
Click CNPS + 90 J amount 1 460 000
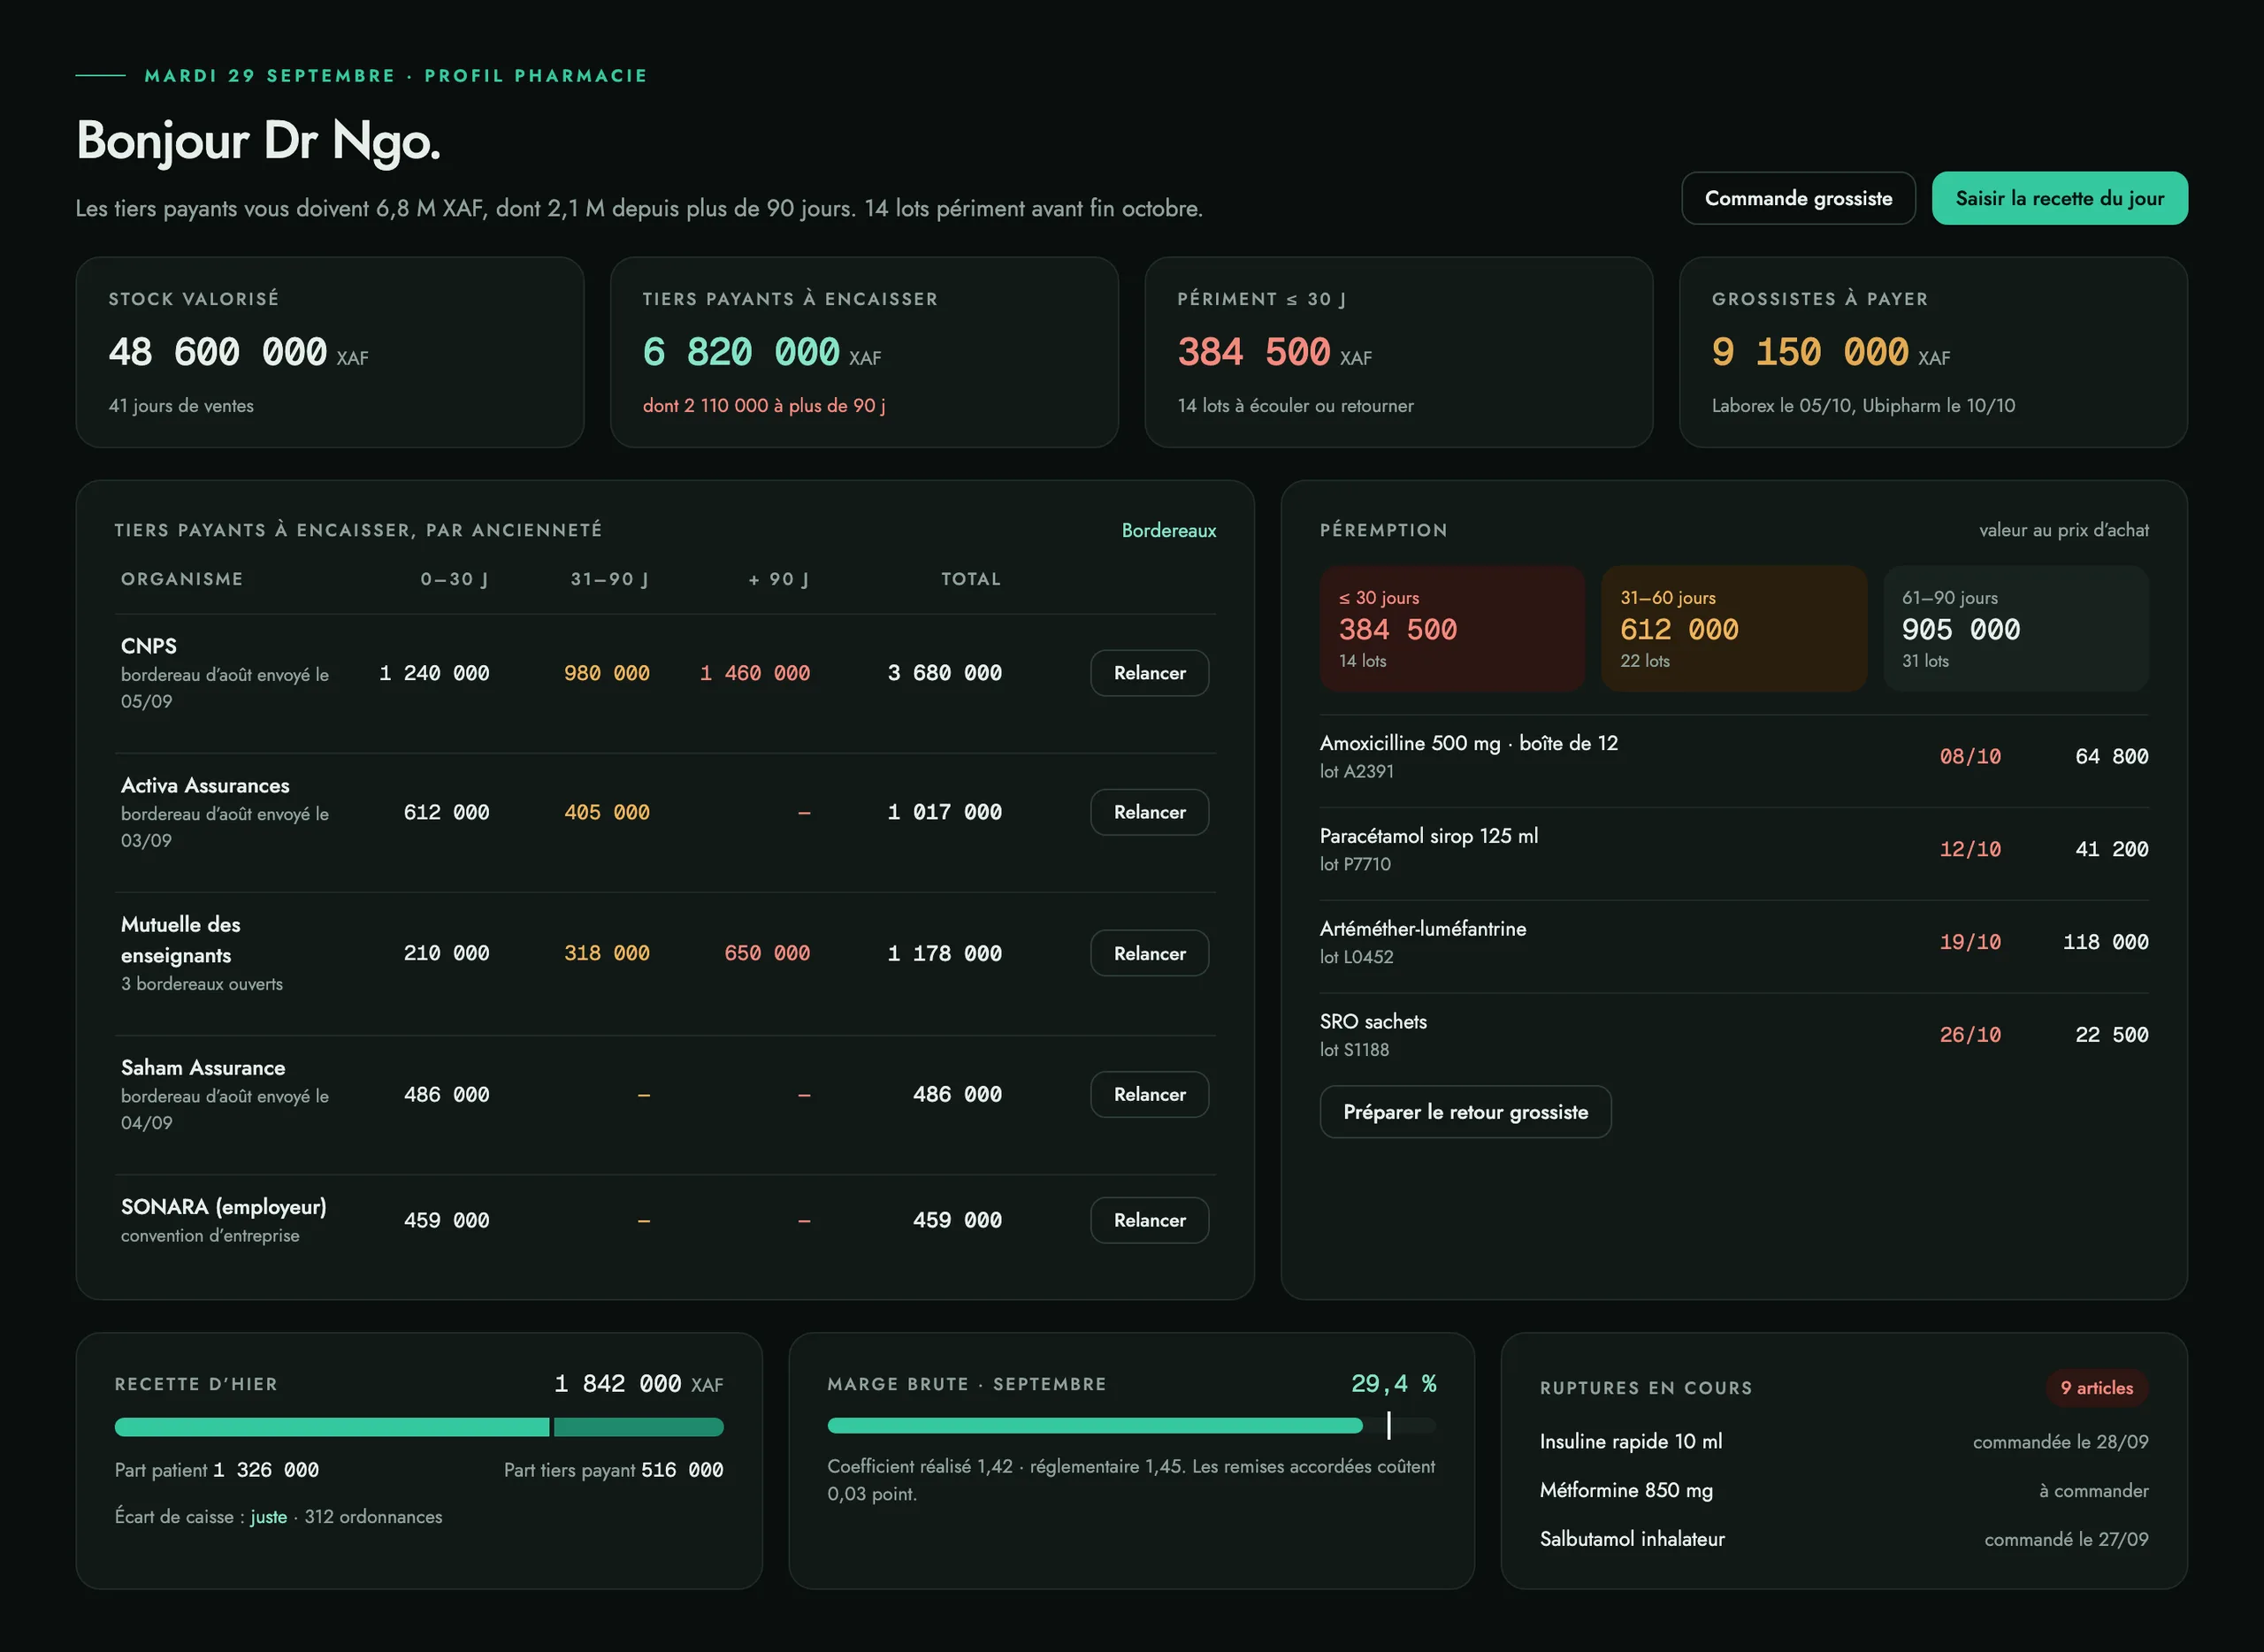[755, 673]
